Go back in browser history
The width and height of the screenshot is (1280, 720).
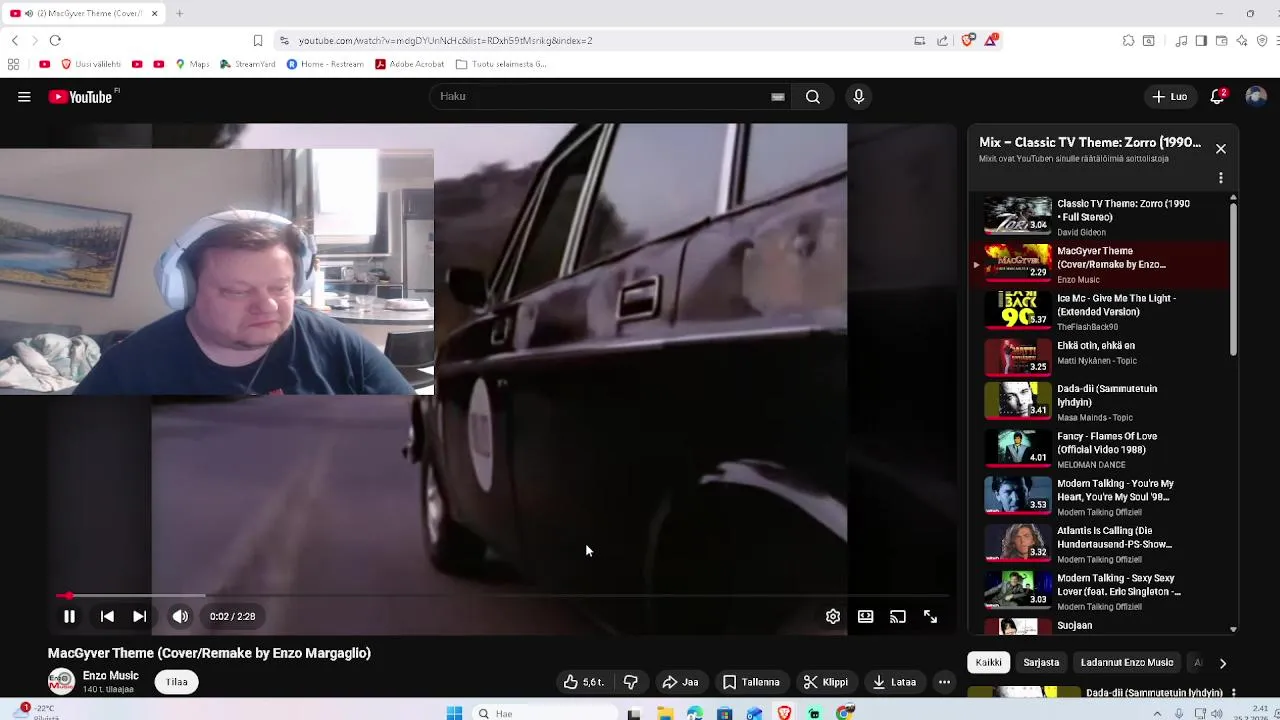(x=14, y=41)
